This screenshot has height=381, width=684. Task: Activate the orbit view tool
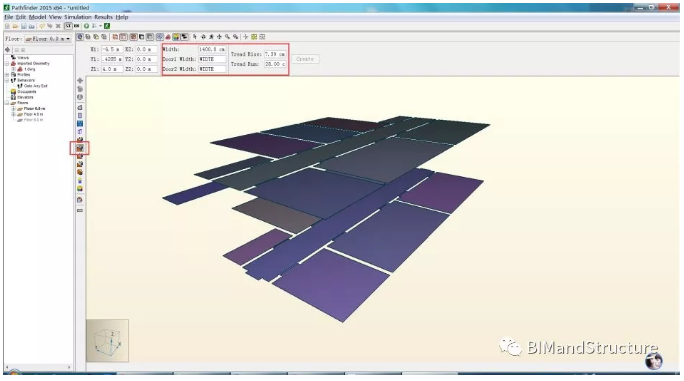click(x=204, y=37)
